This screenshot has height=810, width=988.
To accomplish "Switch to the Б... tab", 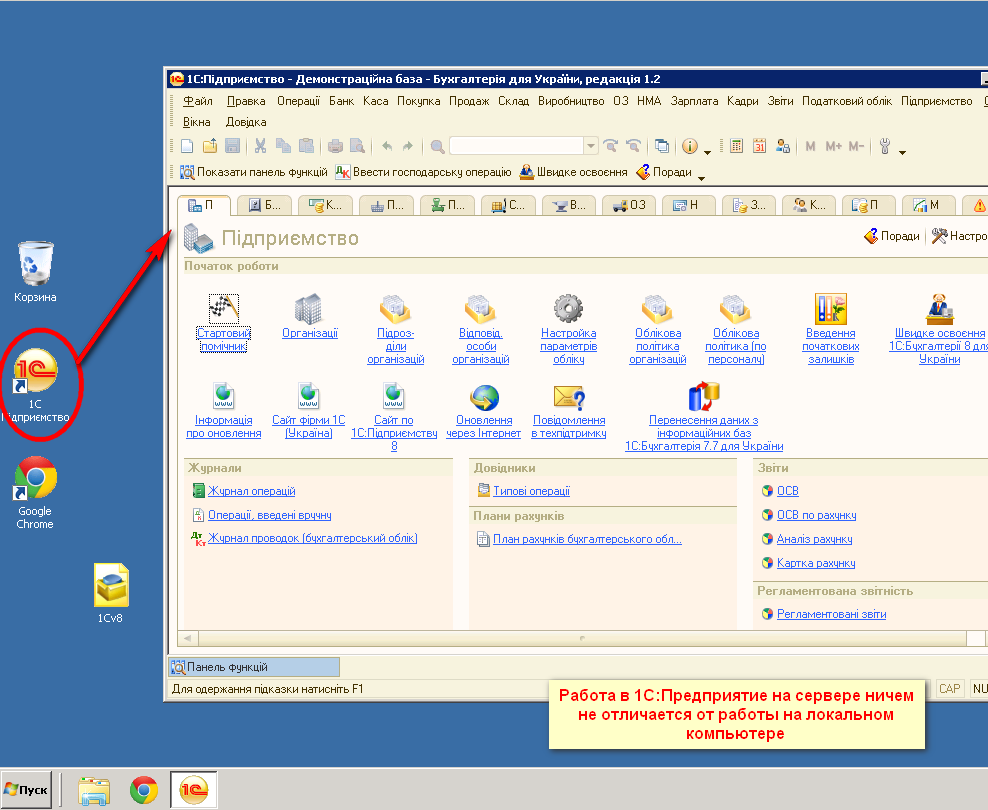I will pos(264,205).
